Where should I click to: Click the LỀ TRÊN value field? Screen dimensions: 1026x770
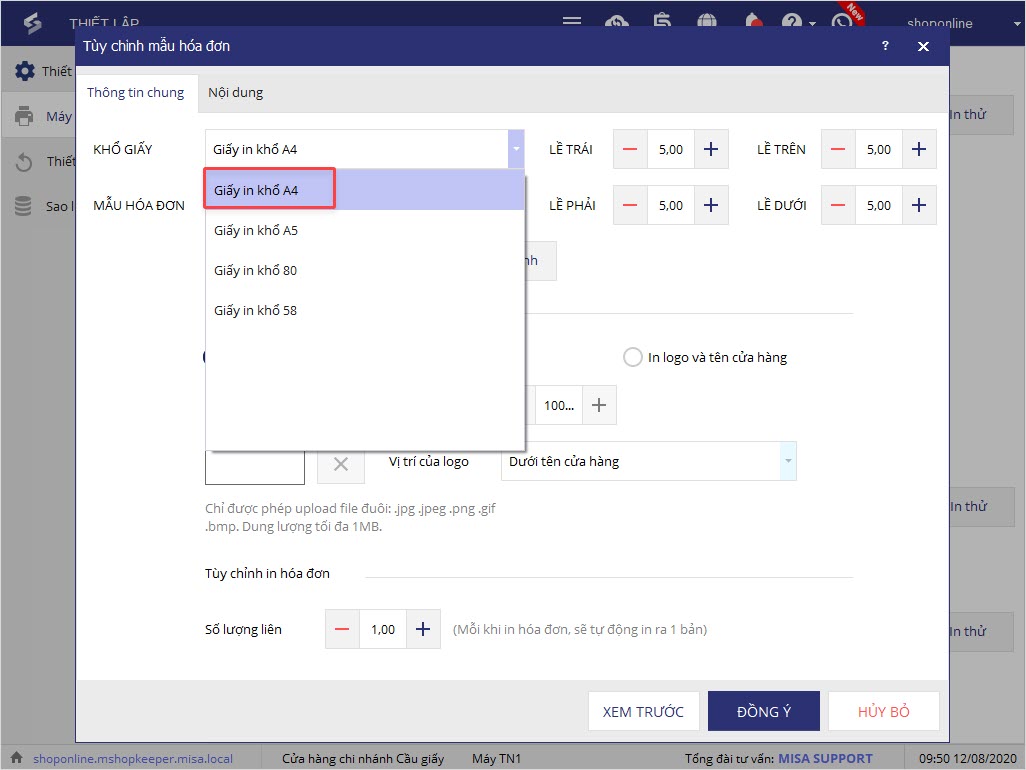pos(878,149)
